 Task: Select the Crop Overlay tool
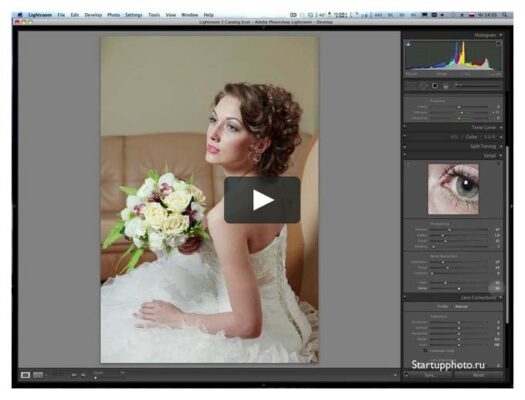click(410, 86)
